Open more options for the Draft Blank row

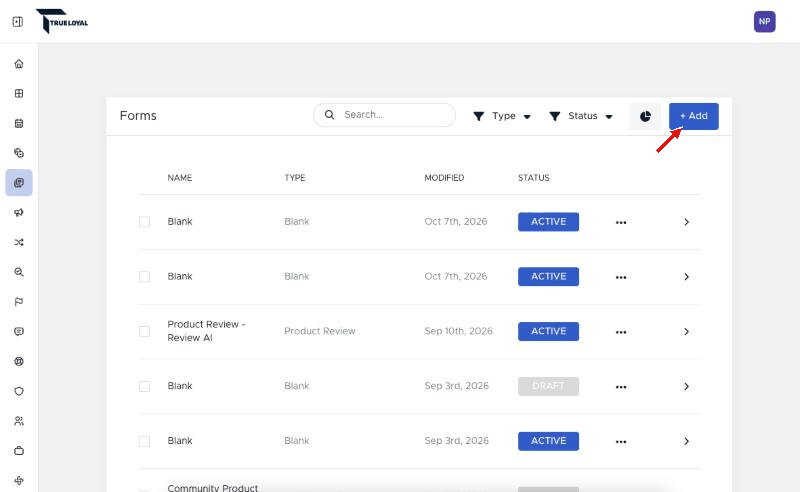click(621, 387)
